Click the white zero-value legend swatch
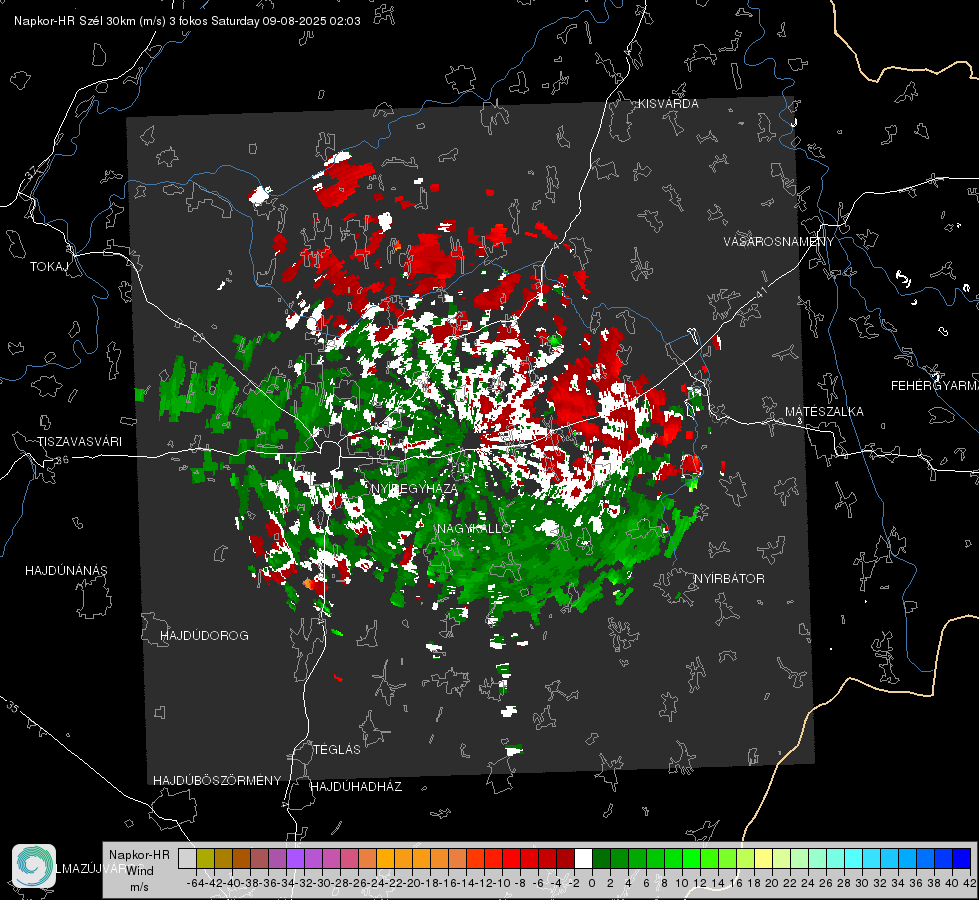The image size is (979, 900). (x=583, y=858)
